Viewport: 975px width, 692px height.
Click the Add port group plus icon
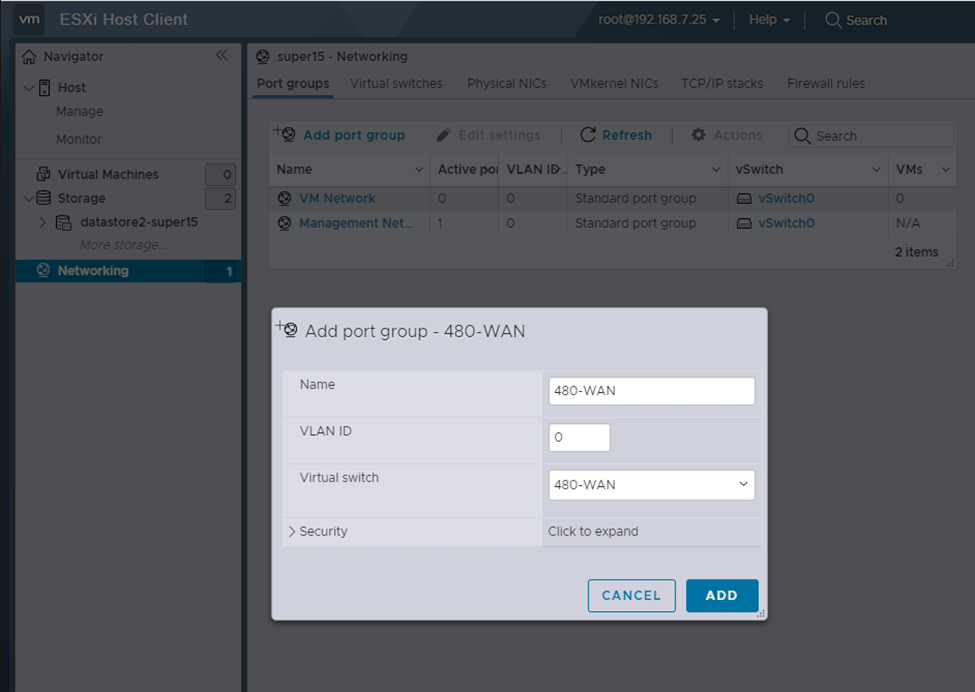point(284,133)
